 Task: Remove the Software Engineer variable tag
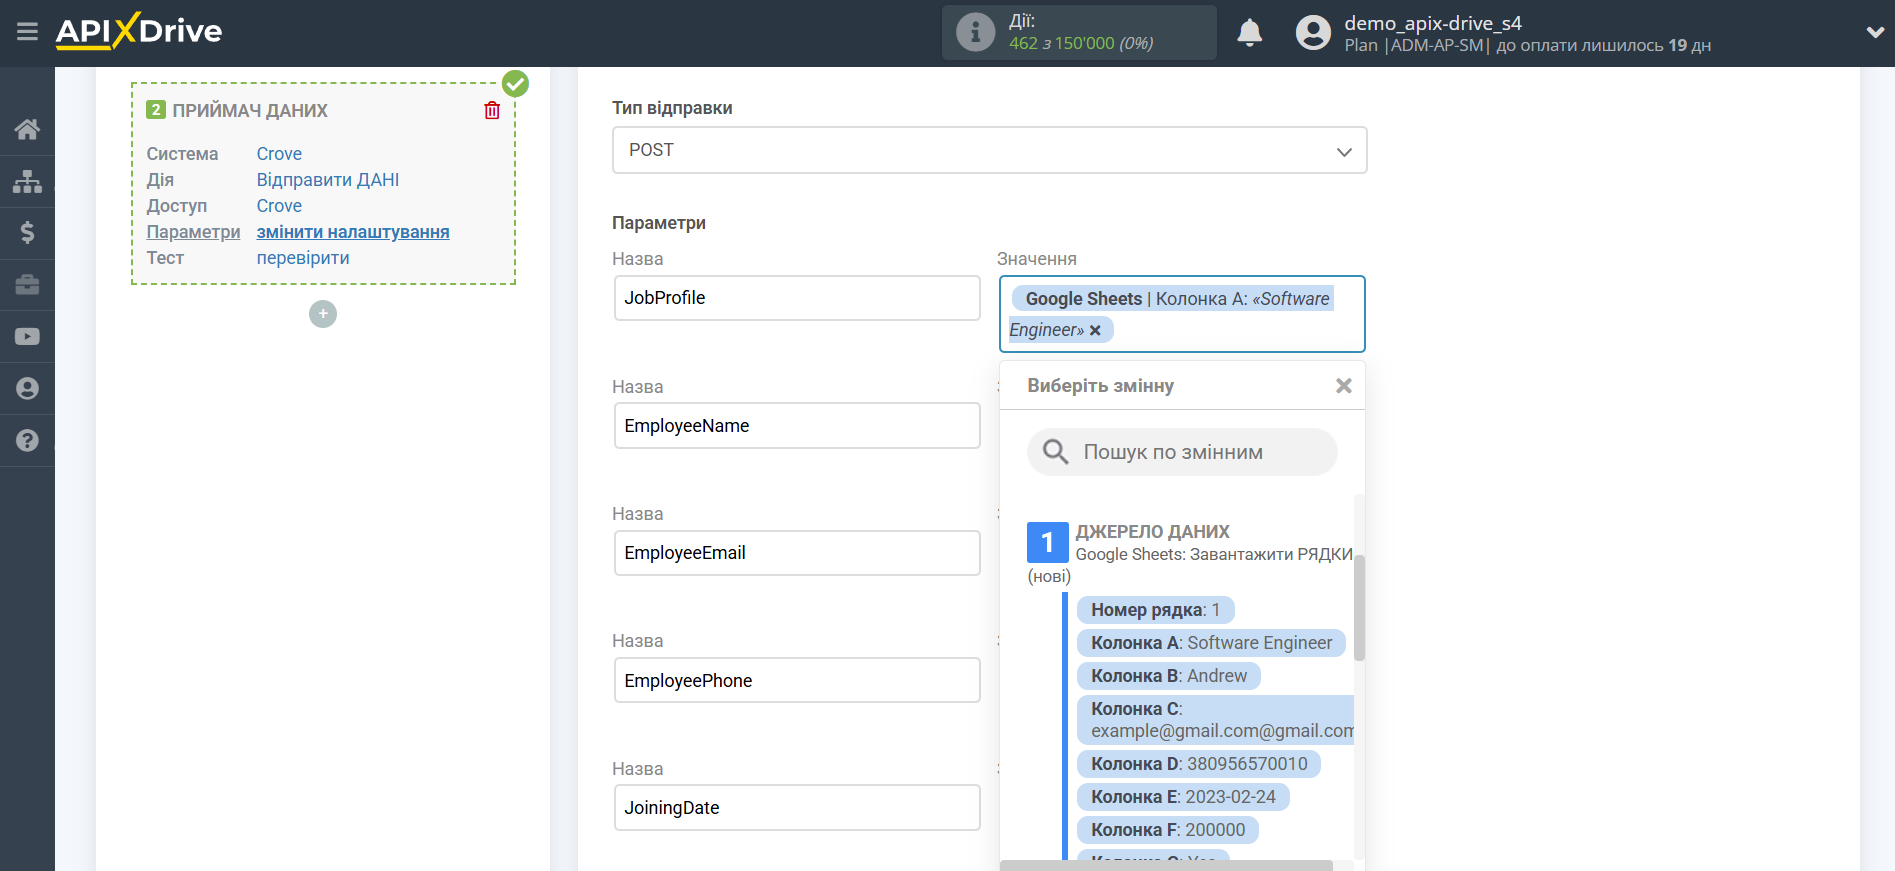pyautogui.click(x=1096, y=331)
